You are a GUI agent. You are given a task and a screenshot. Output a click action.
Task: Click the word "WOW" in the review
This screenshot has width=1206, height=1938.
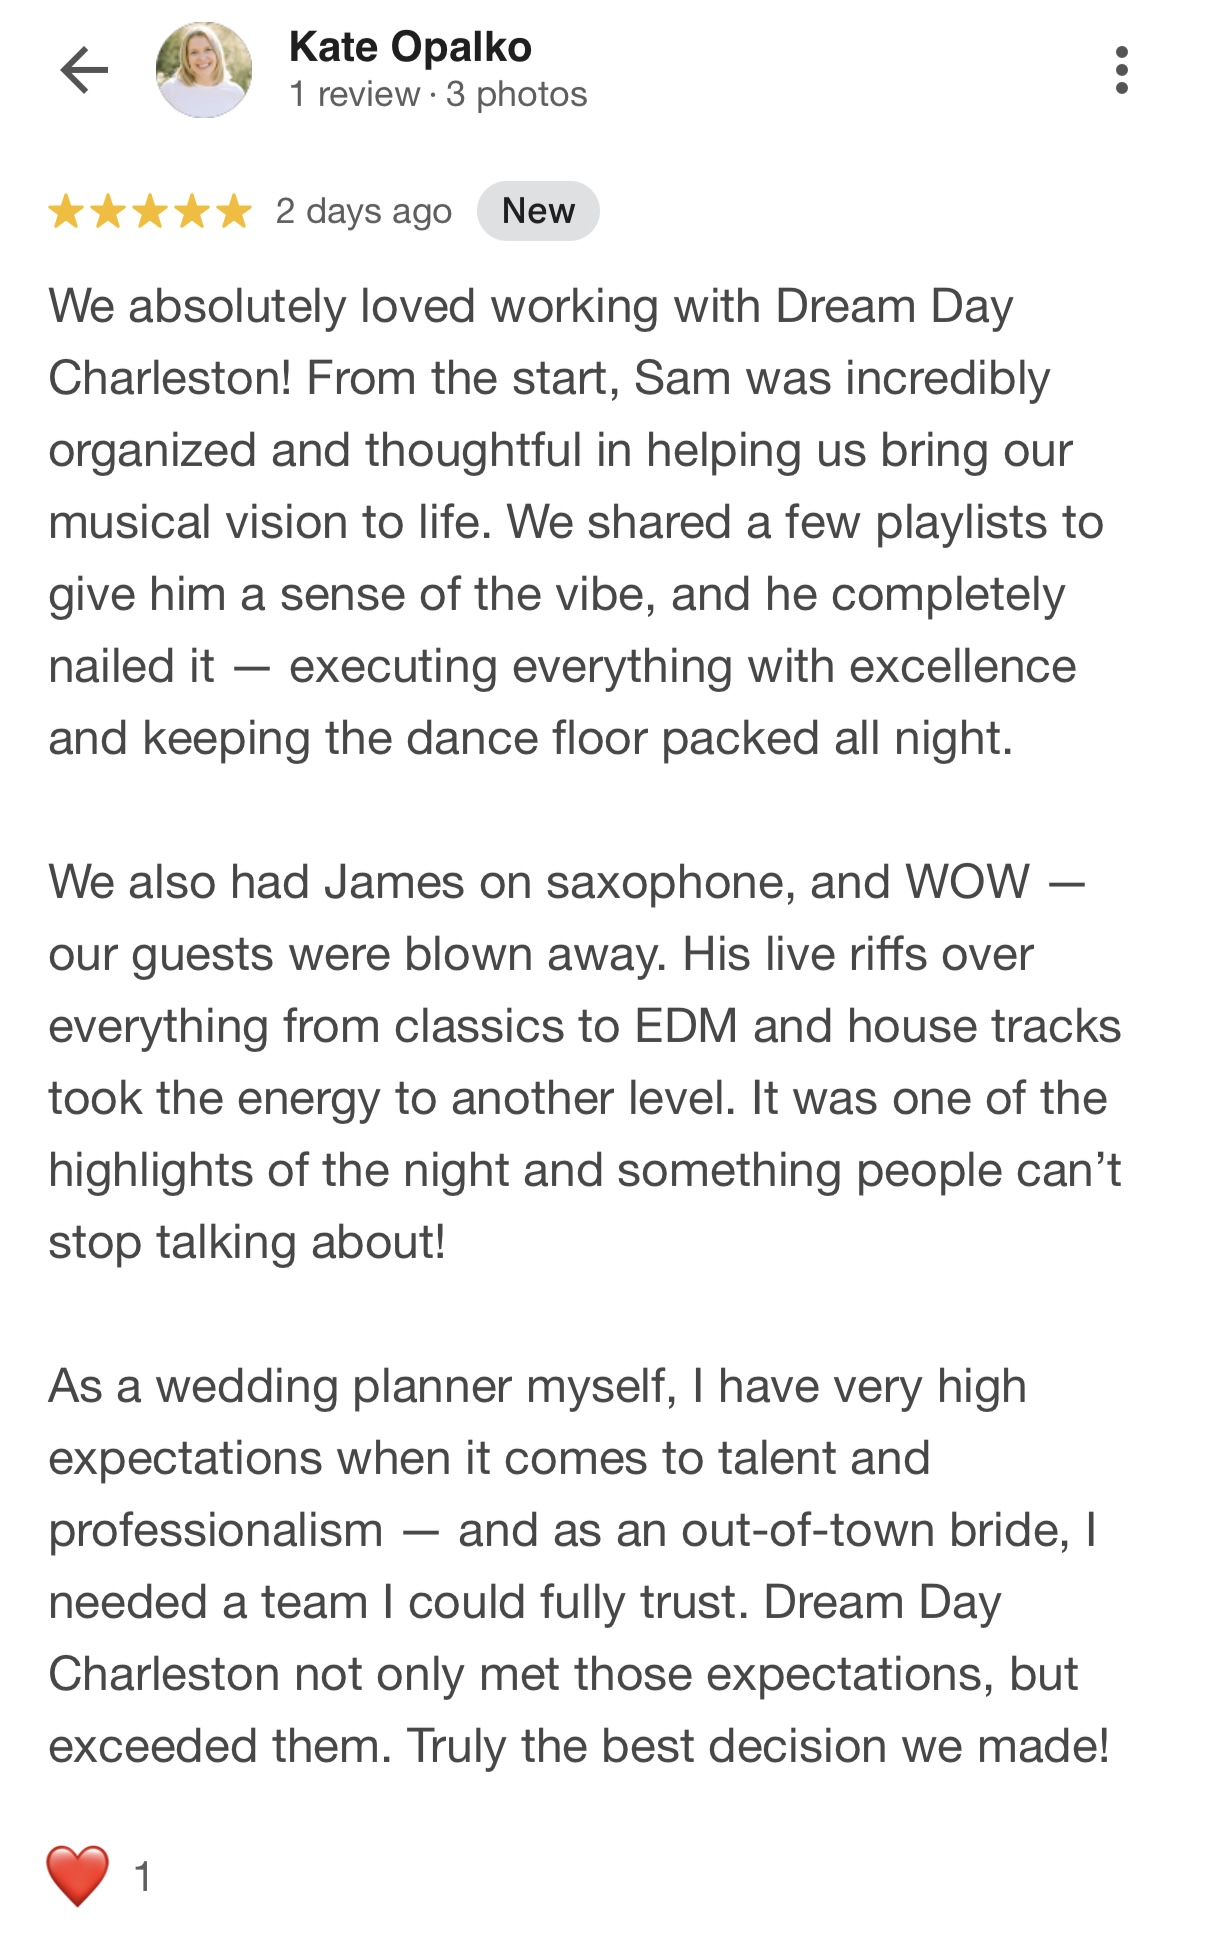point(967,883)
